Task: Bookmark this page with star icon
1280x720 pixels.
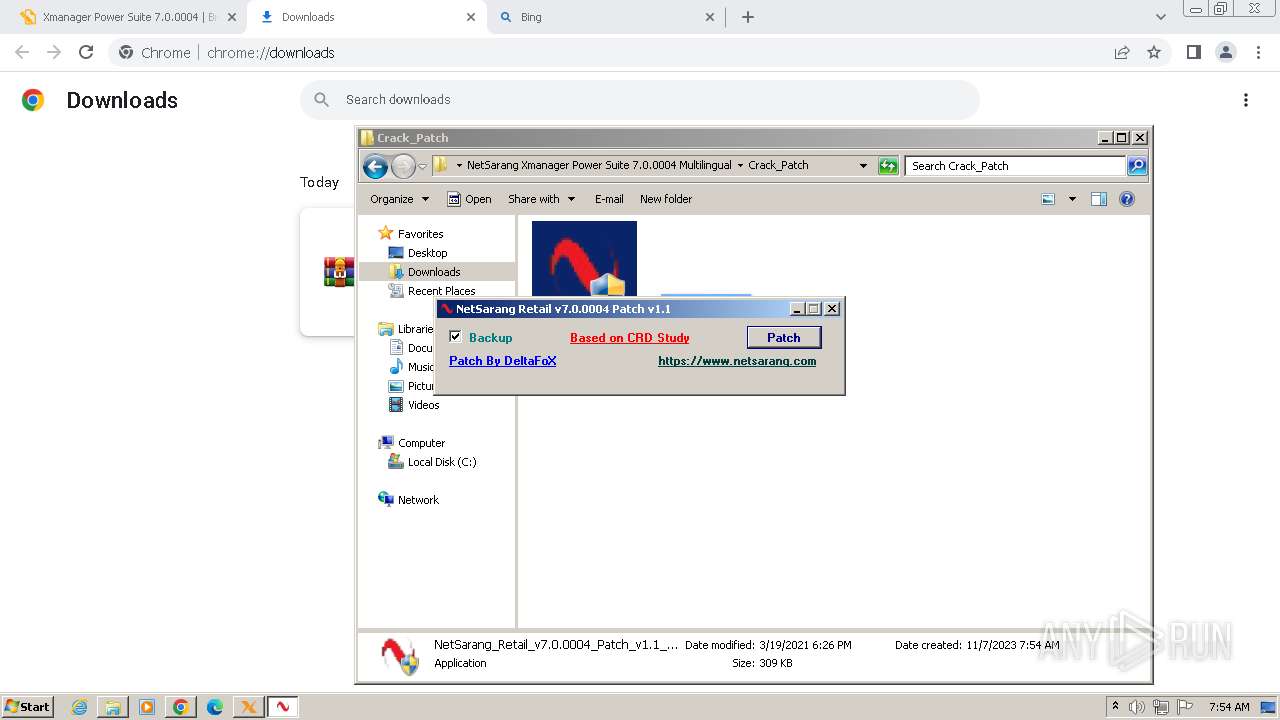Action: [x=1154, y=52]
